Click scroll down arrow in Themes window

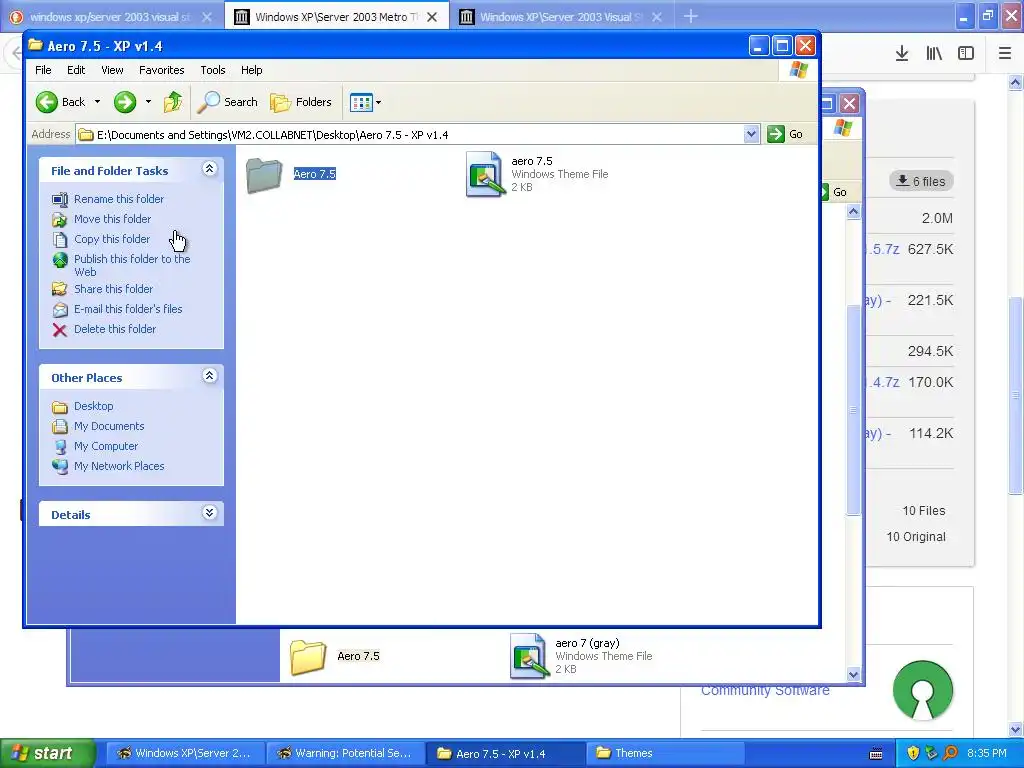pyautogui.click(x=854, y=674)
